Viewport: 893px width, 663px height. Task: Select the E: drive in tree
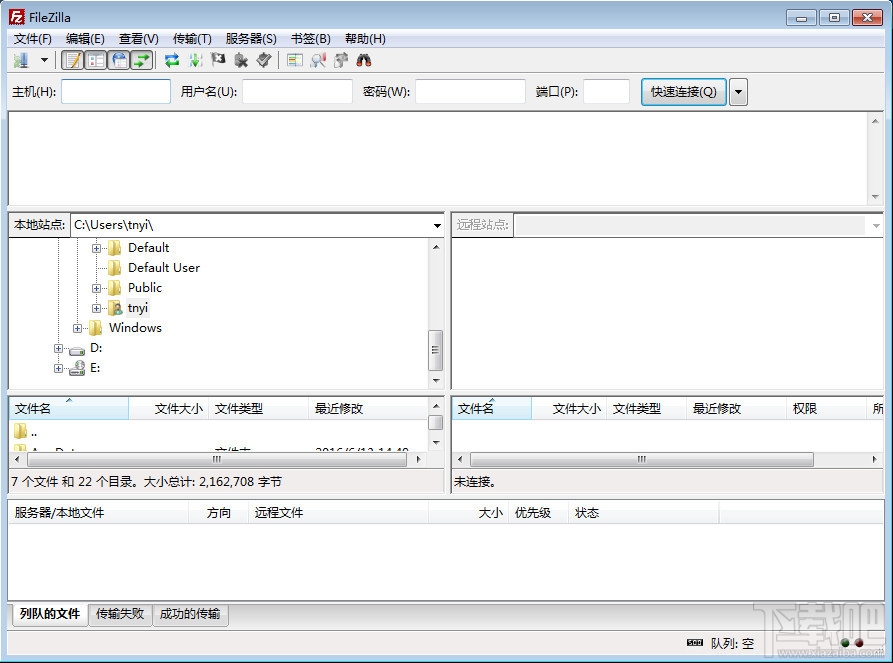(95, 368)
